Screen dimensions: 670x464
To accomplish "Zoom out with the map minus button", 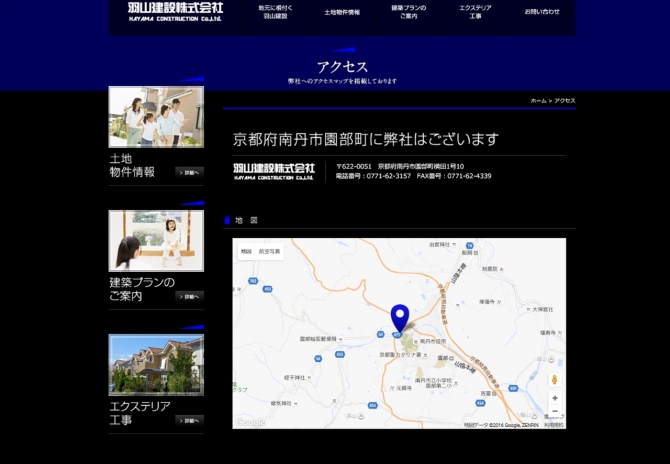I will (555, 411).
